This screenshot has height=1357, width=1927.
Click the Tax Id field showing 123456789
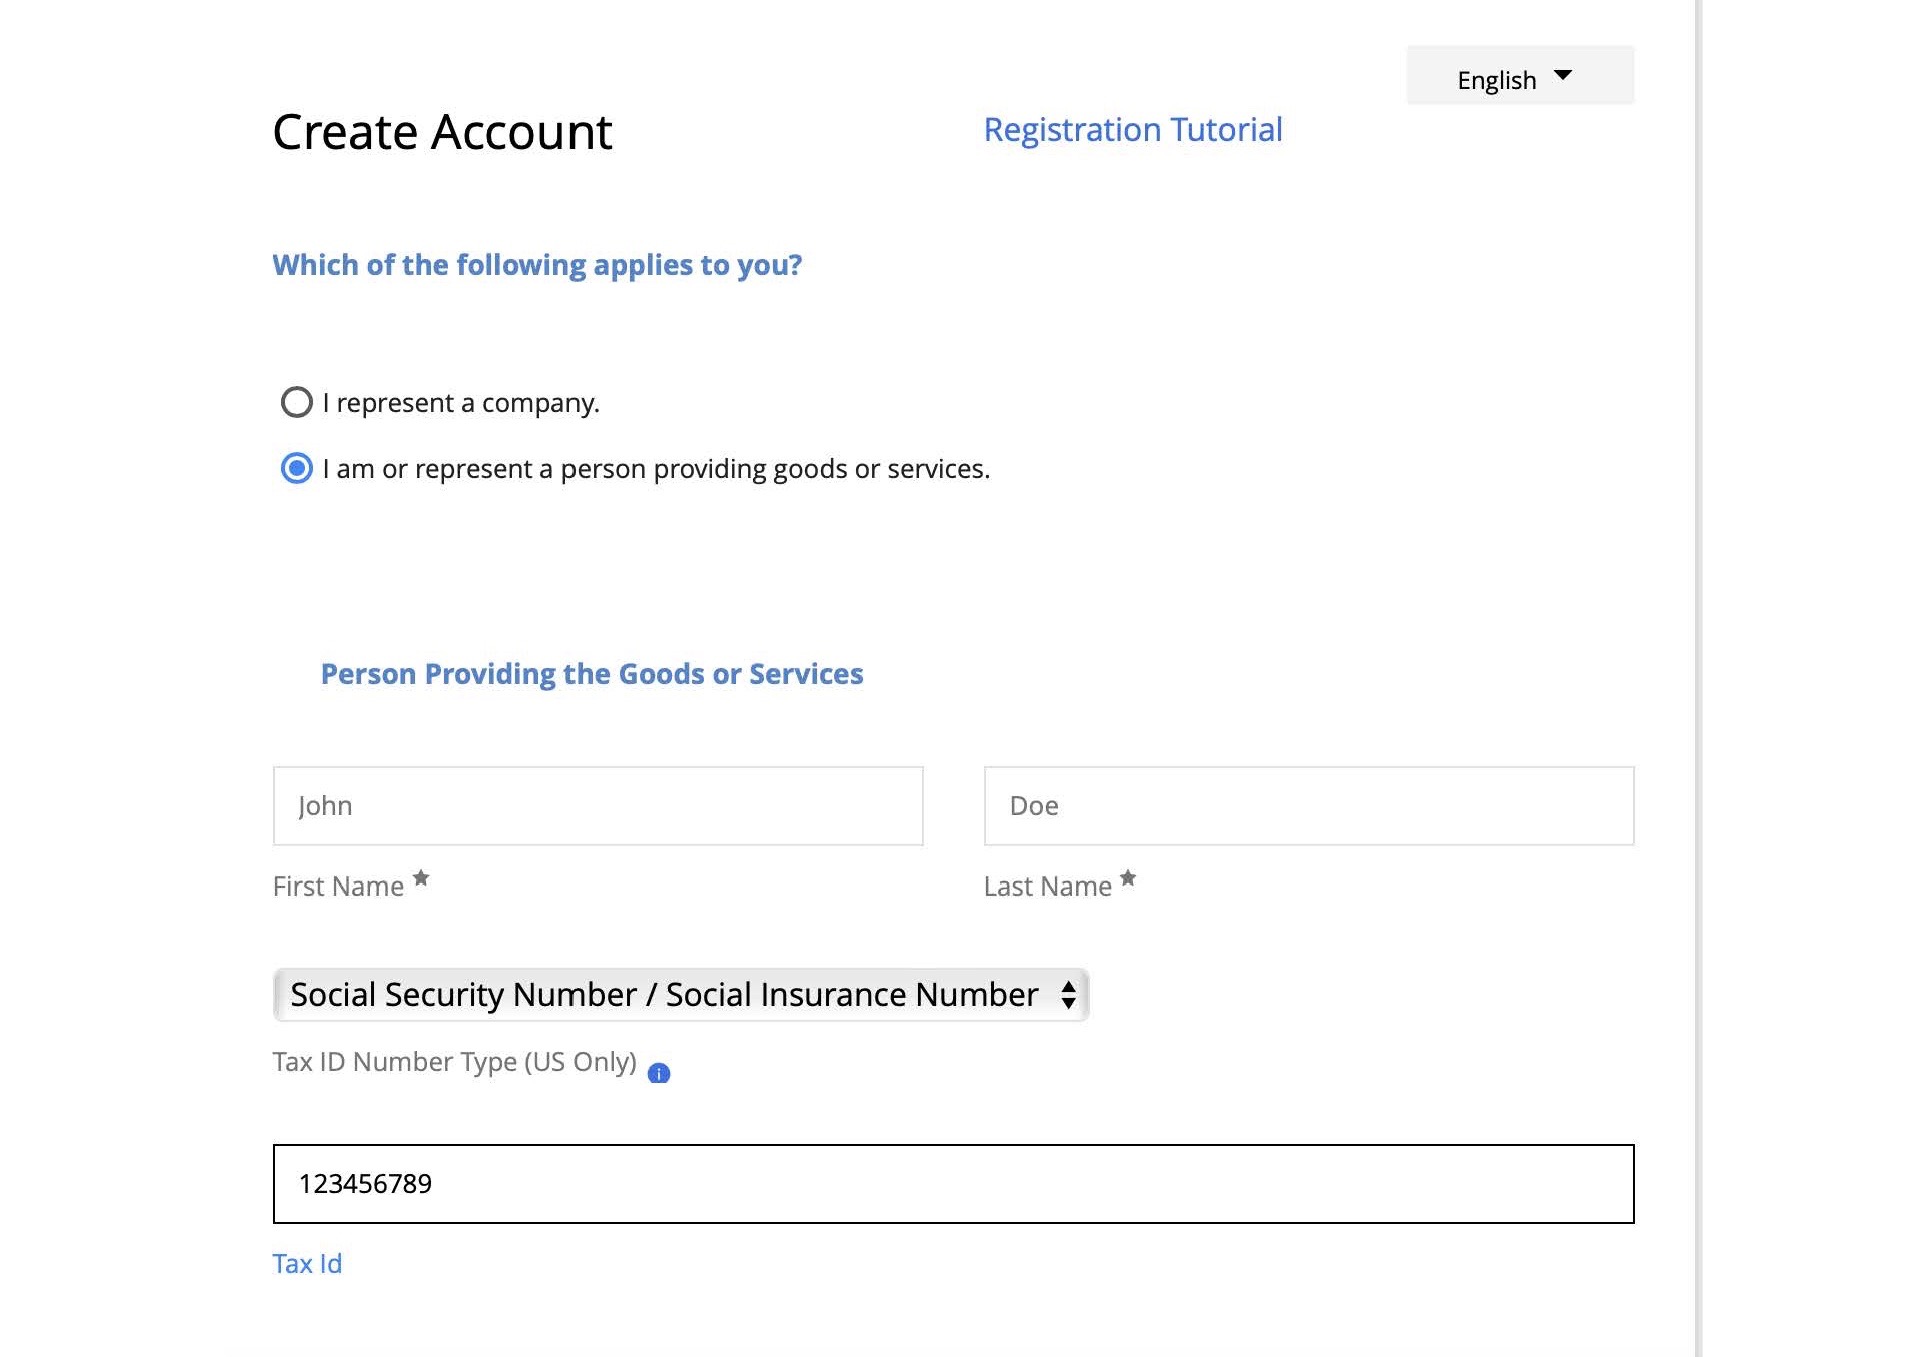click(x=953, y=1184)
